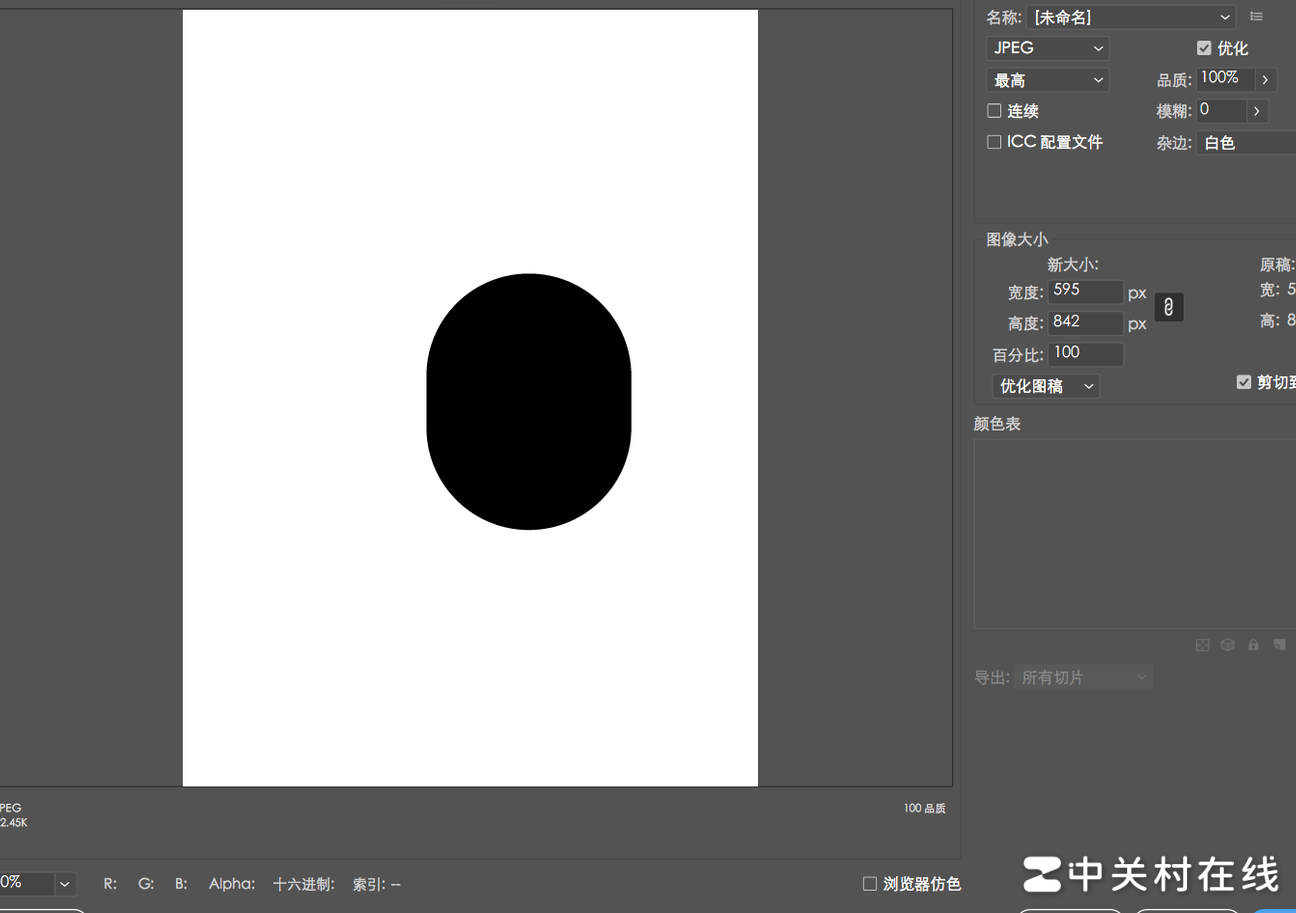Click the 宽度 width input field
The image size is (1296, 913).
coord(1085,291)
